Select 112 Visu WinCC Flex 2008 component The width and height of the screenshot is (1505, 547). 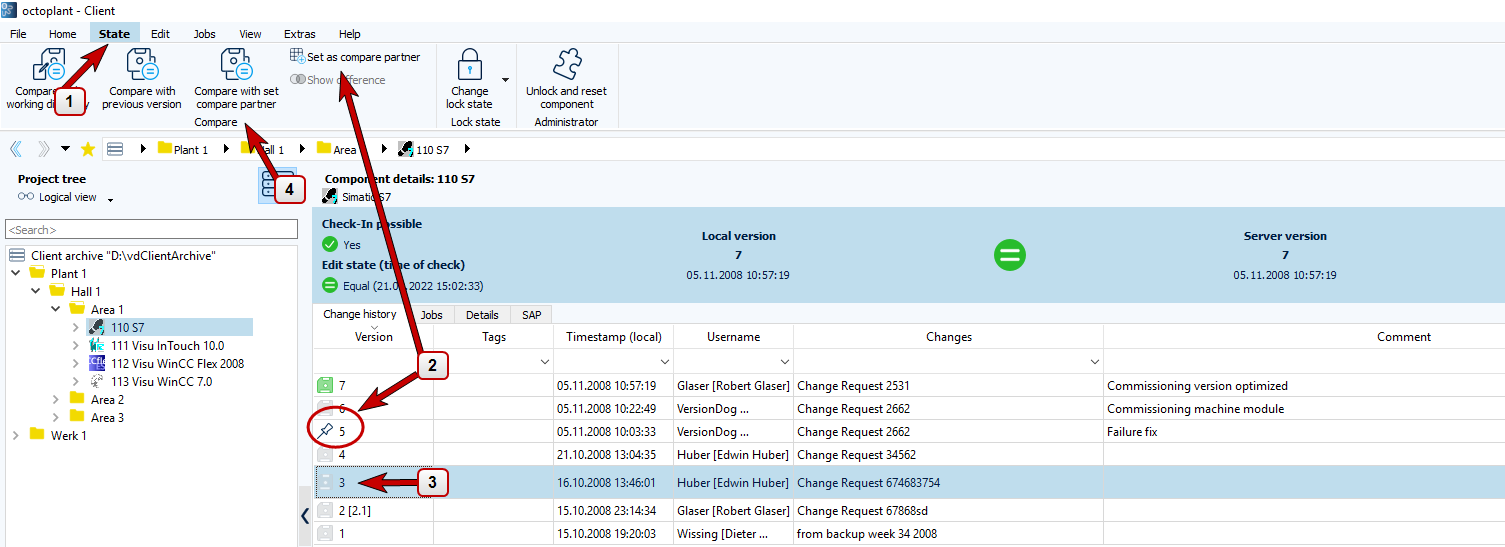click(x=177, y=363)
